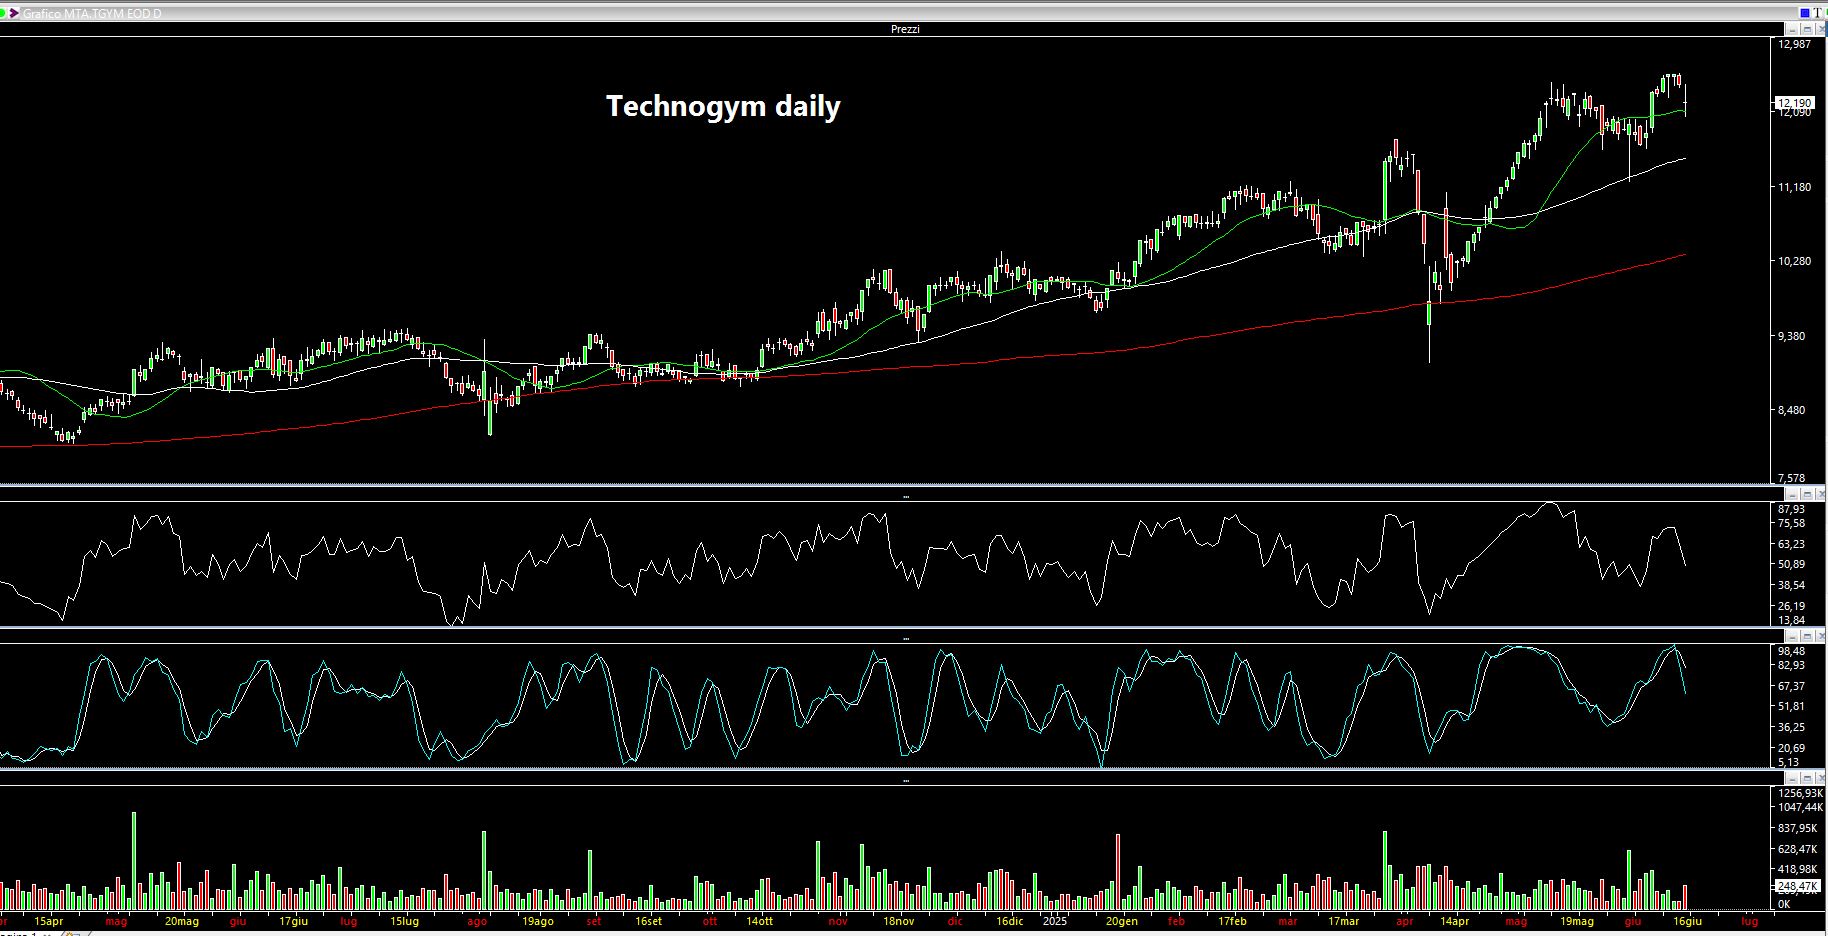The width and height of the screenshot is (1828, 936).
Task: Click the 7,578 price axis label
Action: (x=1794, y=479)
